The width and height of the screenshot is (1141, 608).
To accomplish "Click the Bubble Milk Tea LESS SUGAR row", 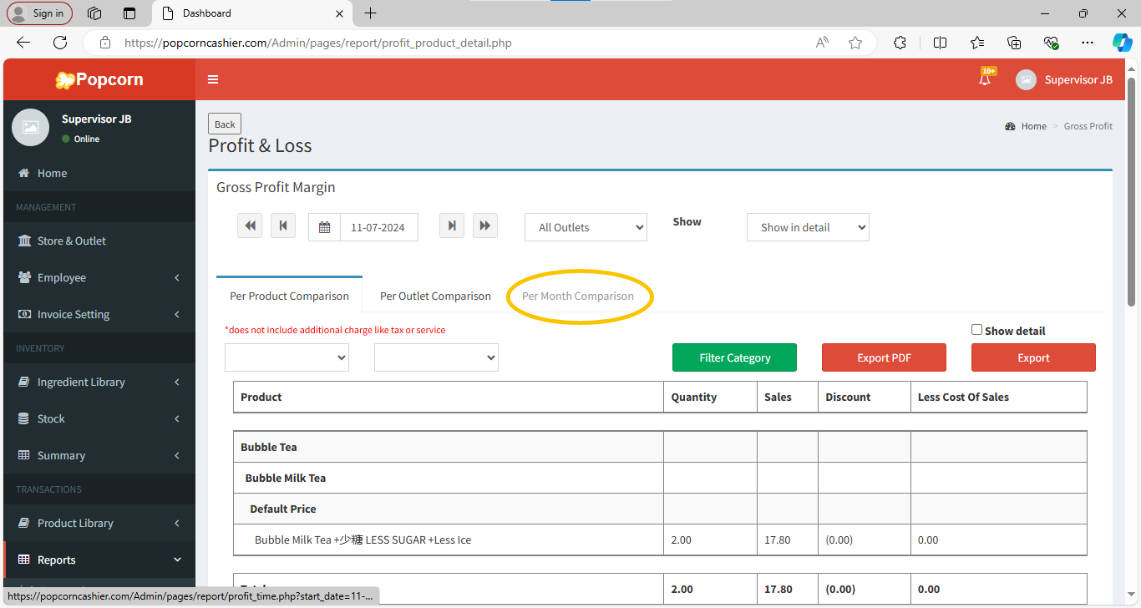I will click(660, 540).
